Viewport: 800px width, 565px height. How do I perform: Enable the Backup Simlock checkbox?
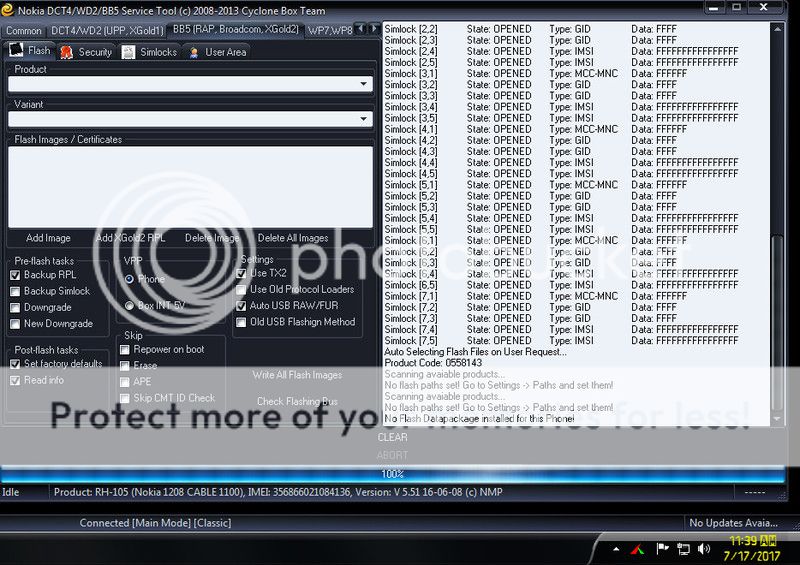pyautogui.click(x=15, y=291)
